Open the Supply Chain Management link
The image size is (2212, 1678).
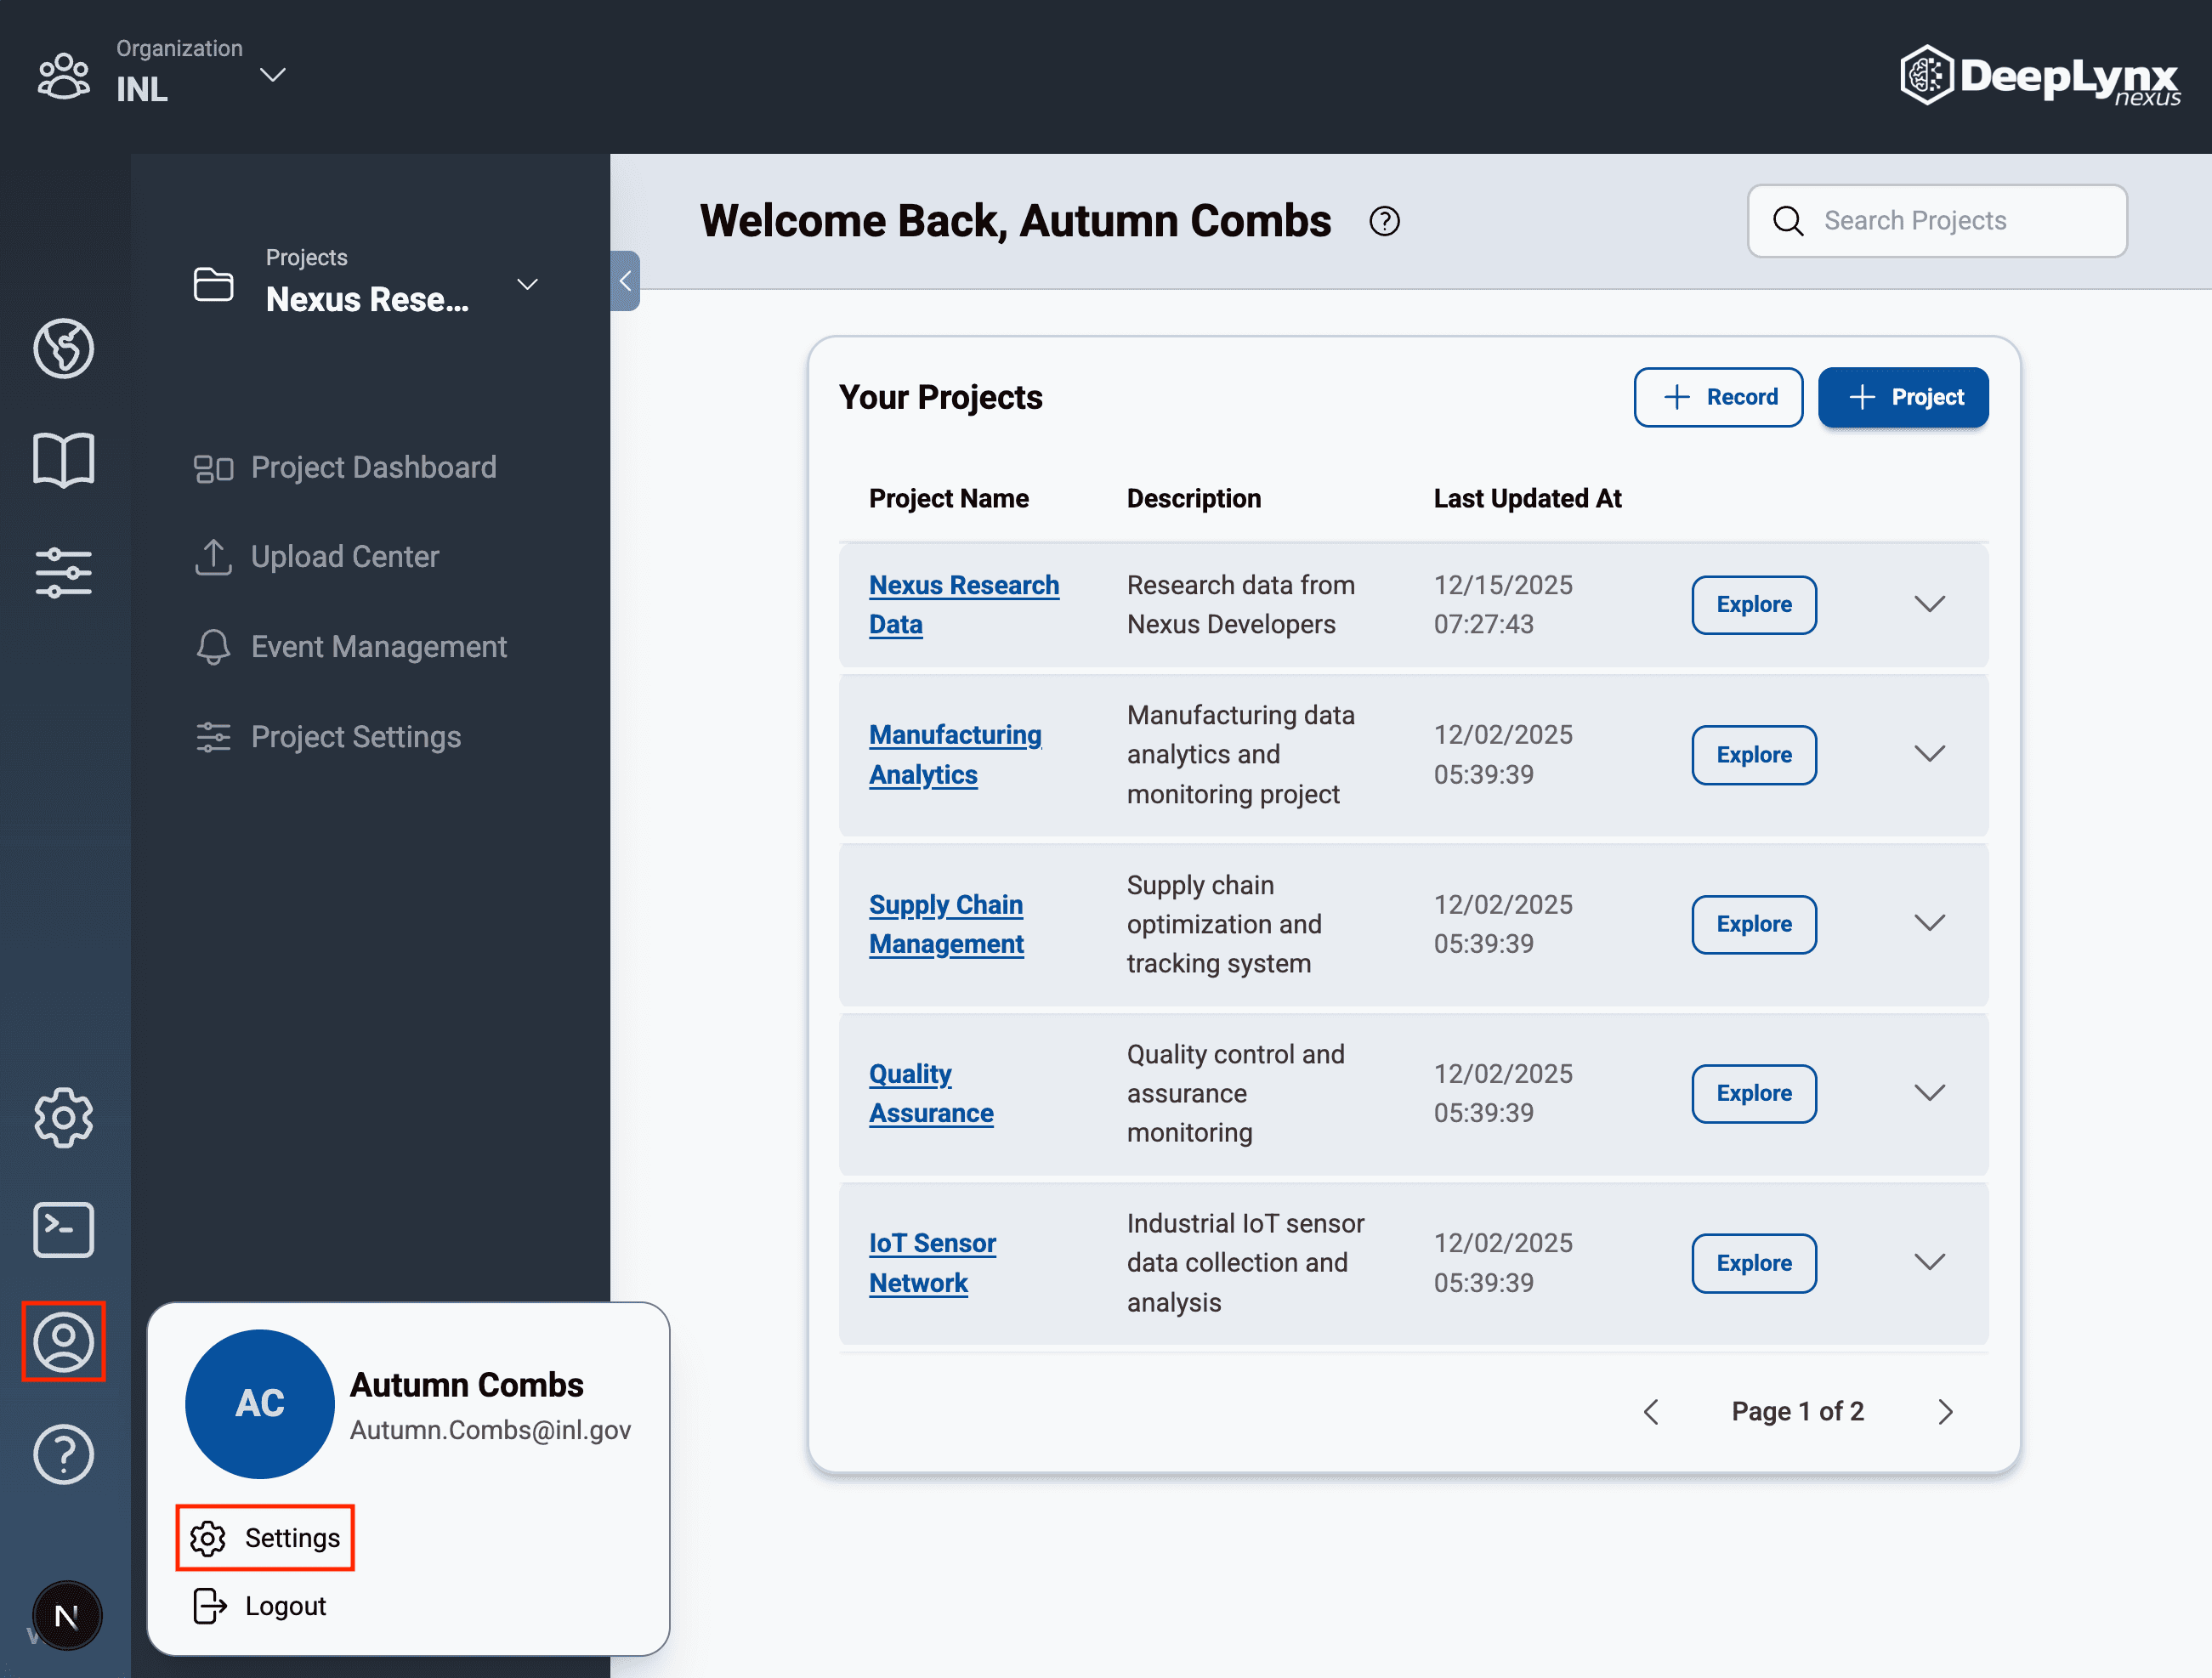tap(945, 924)
